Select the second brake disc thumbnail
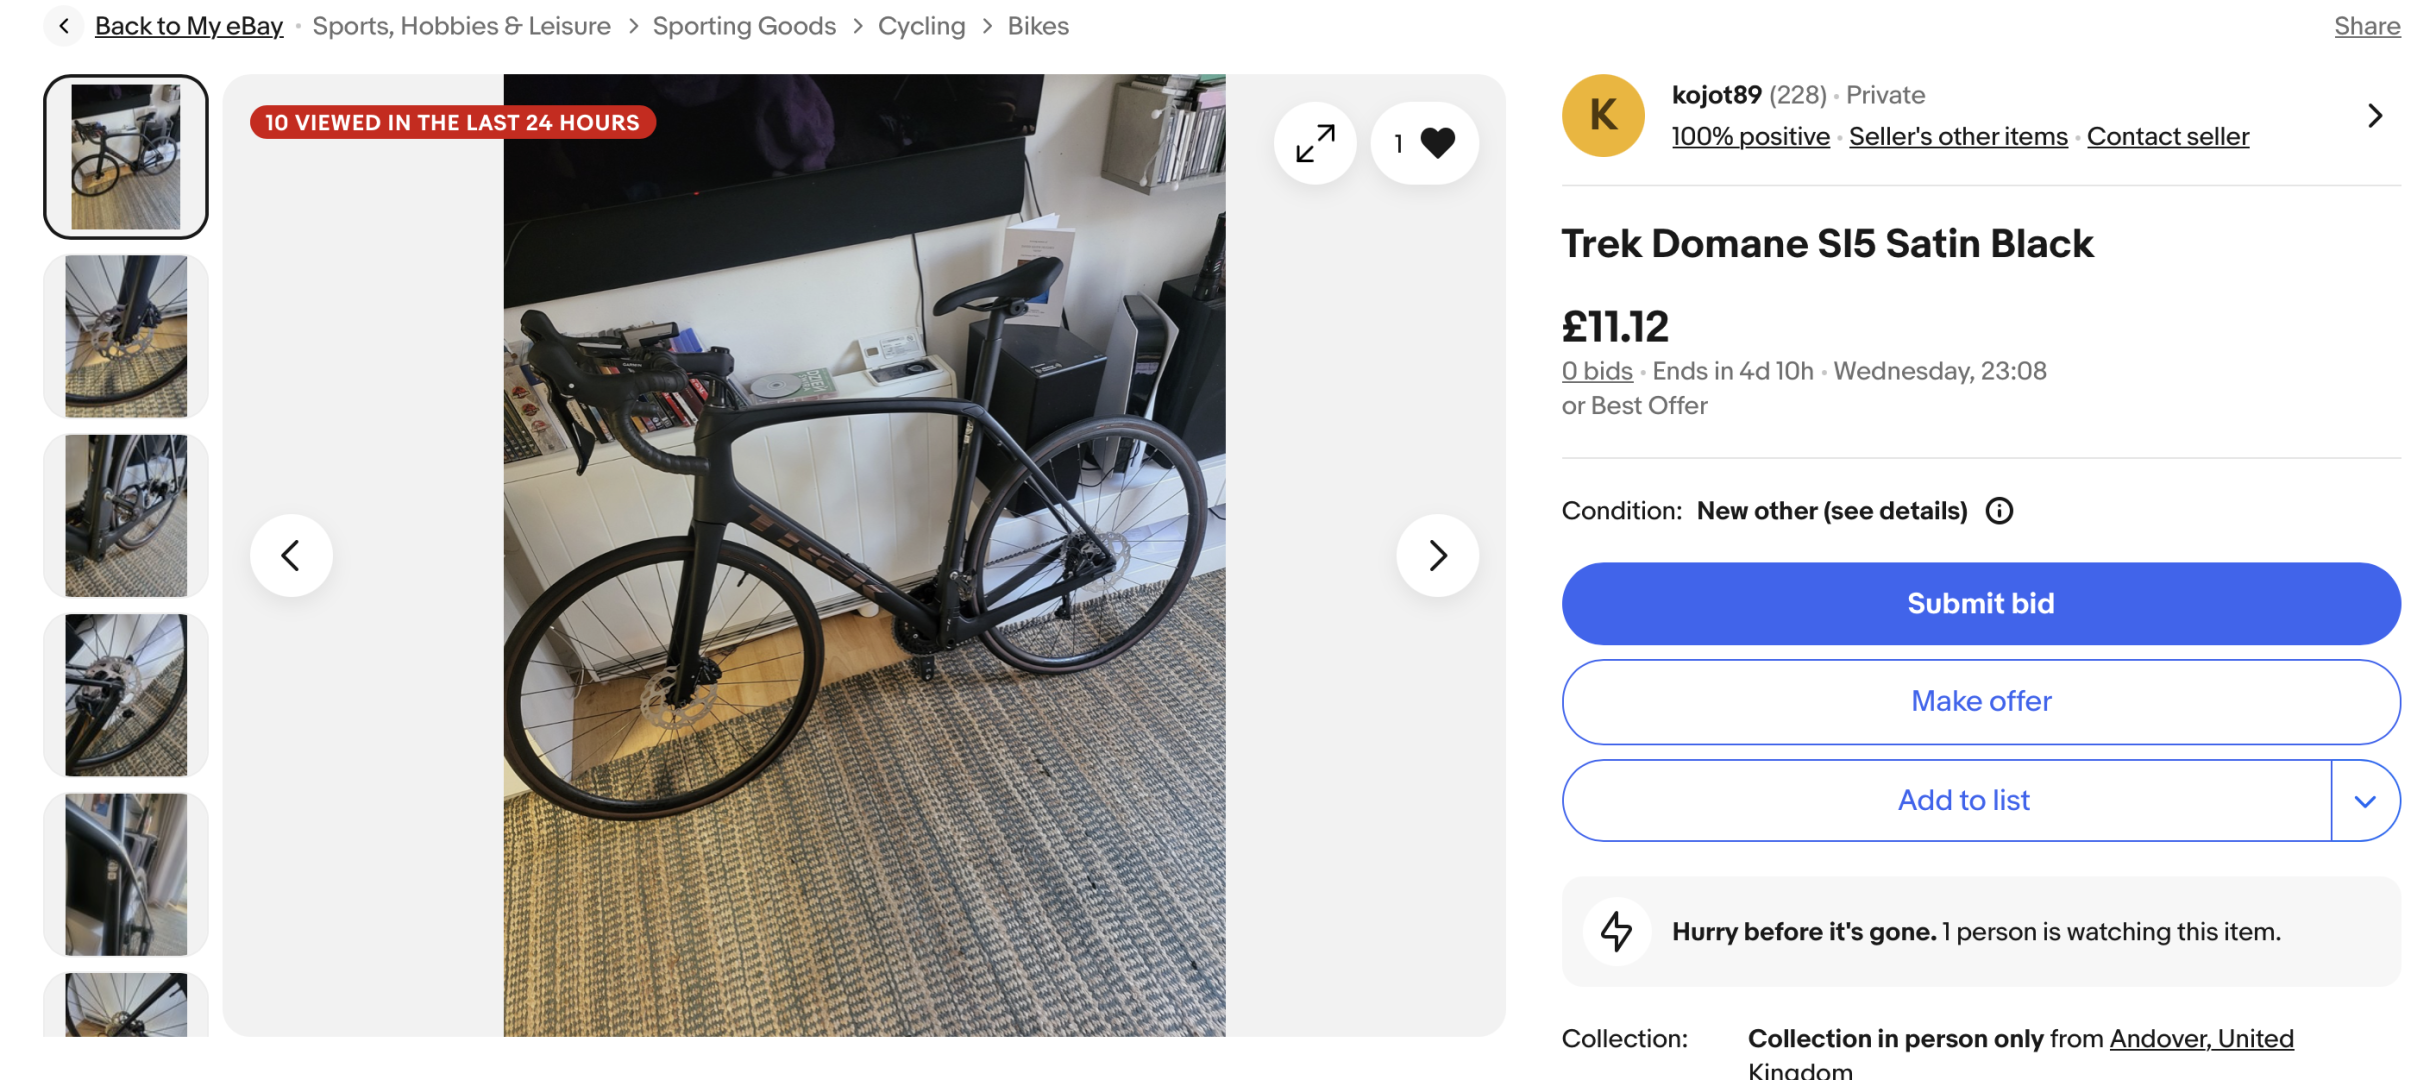This screenshot has width=2436, height=1080. pos(126,336)
